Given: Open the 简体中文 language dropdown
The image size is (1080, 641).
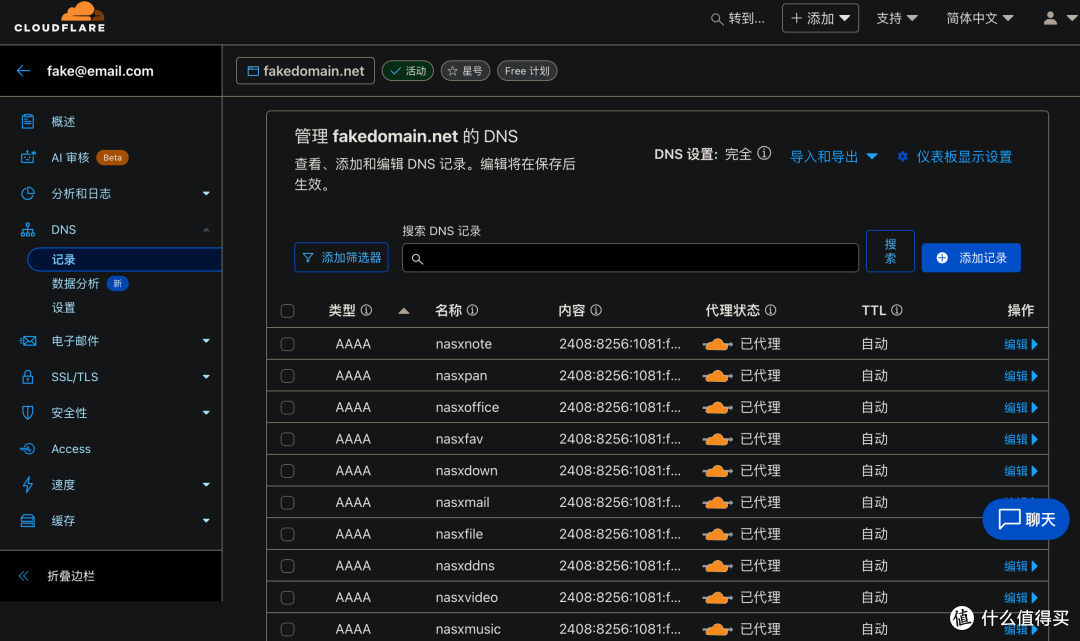Looking at the screenshot, I should [978, 17].
